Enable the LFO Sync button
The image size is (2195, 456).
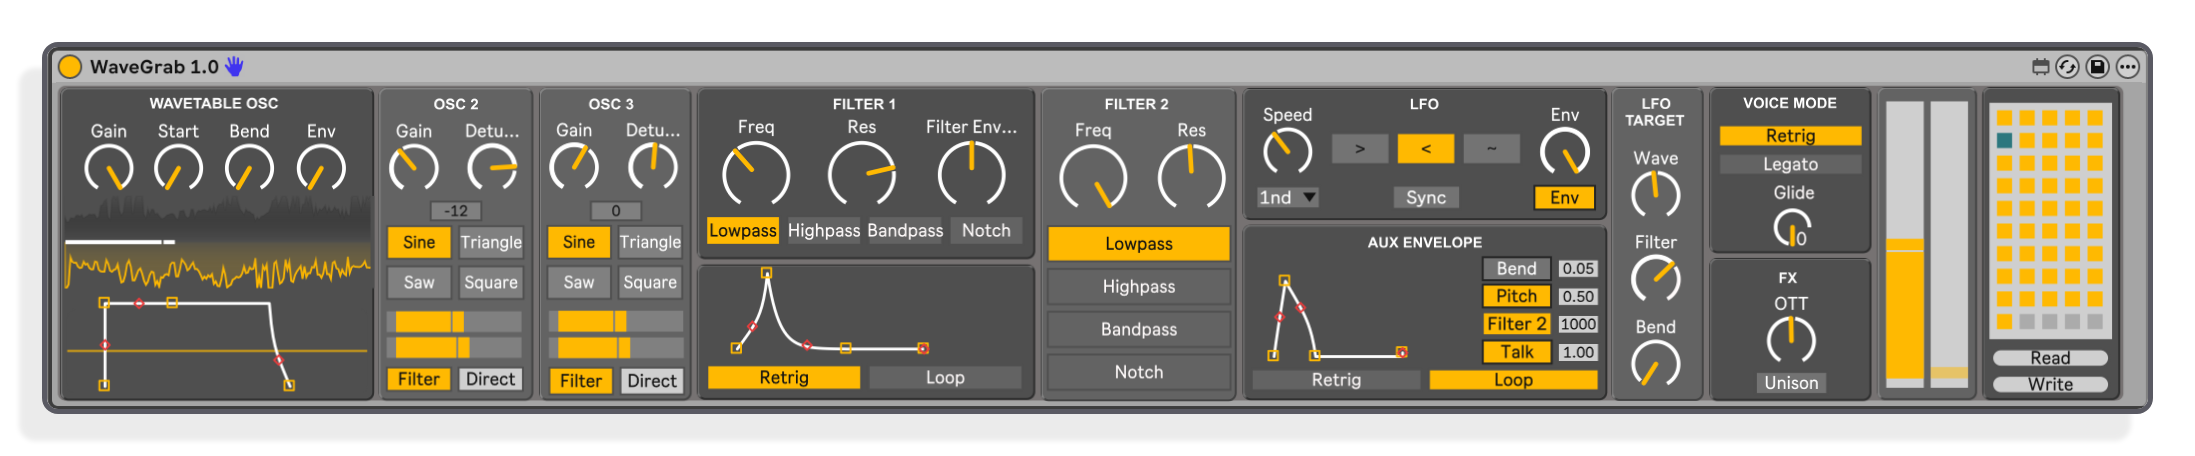click(x=1426, y=197)
